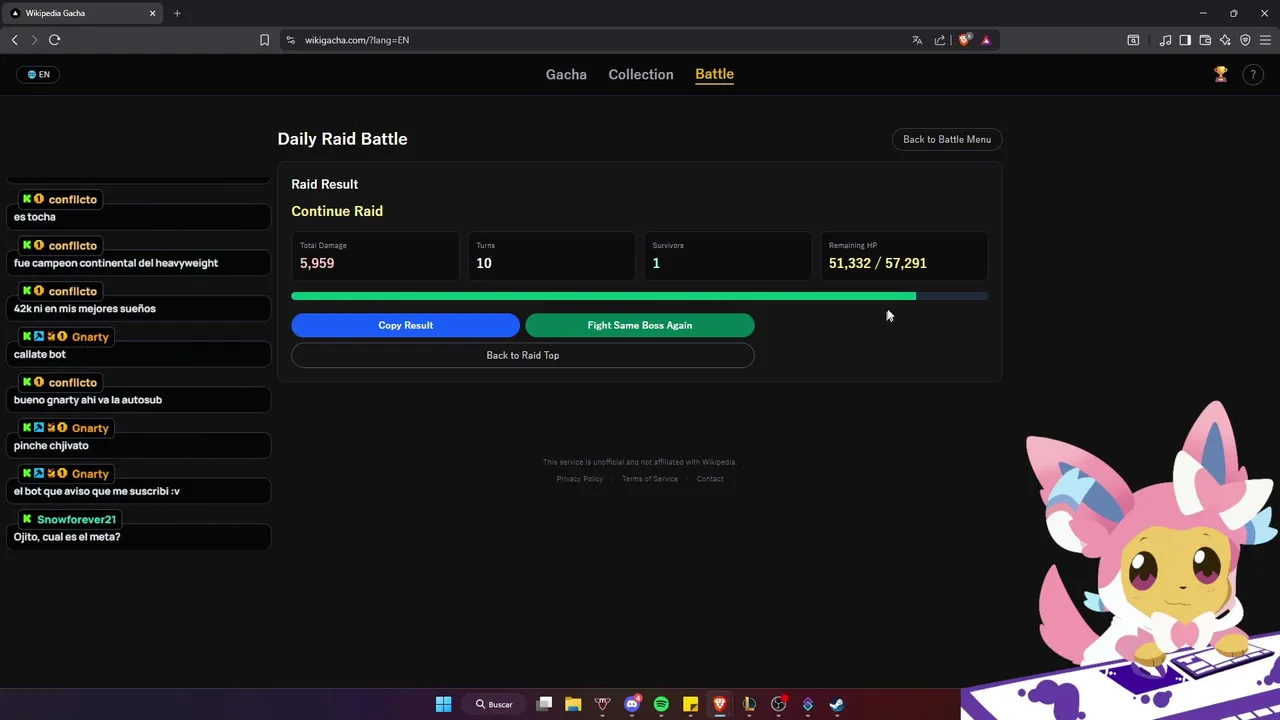Click chat message 'callate bot'
This screenshot has height=720, width=1280.
40,354
